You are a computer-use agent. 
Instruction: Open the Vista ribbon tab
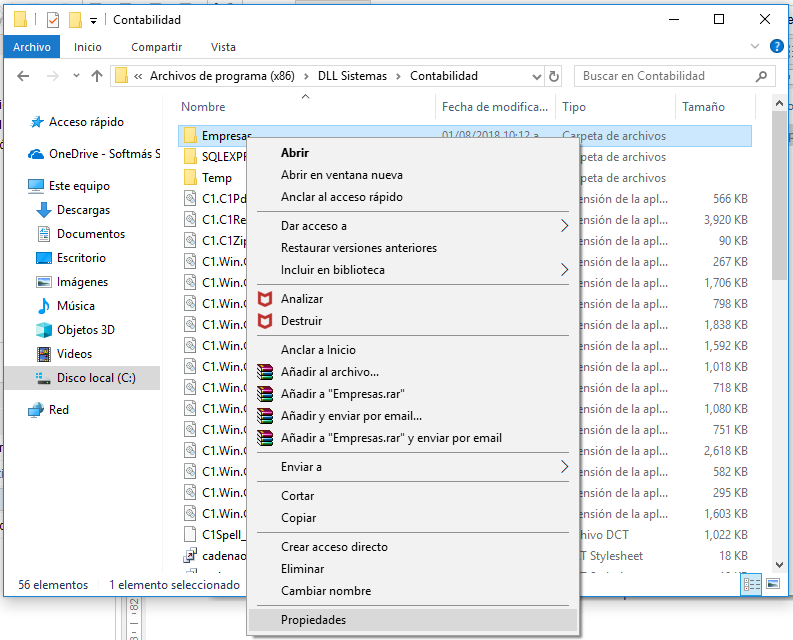click(x=223, y=47)
